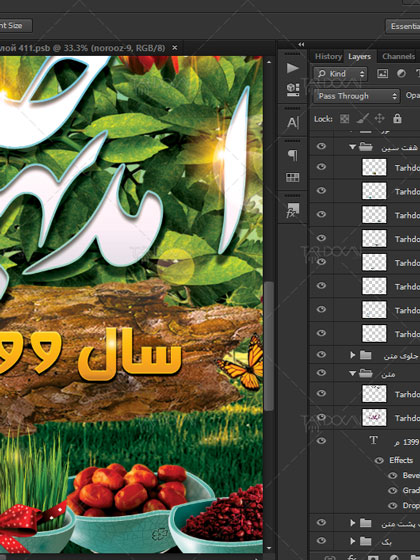Switch to the Channels tab
Screen dimensions: 420x560
(x=398, y=56)
